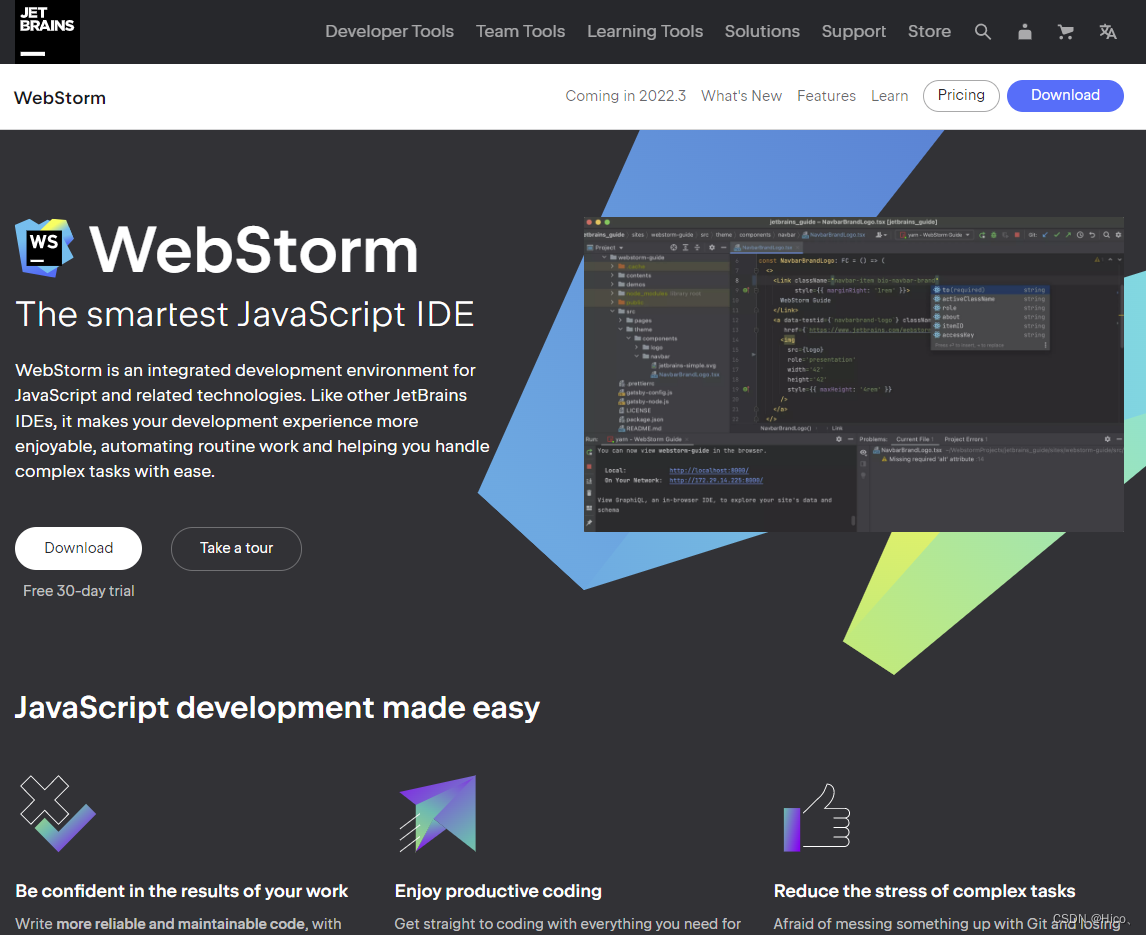1146x935 pixels.
Task: Click 'Free 30-day trial' text
Action: tap(78, 591)
